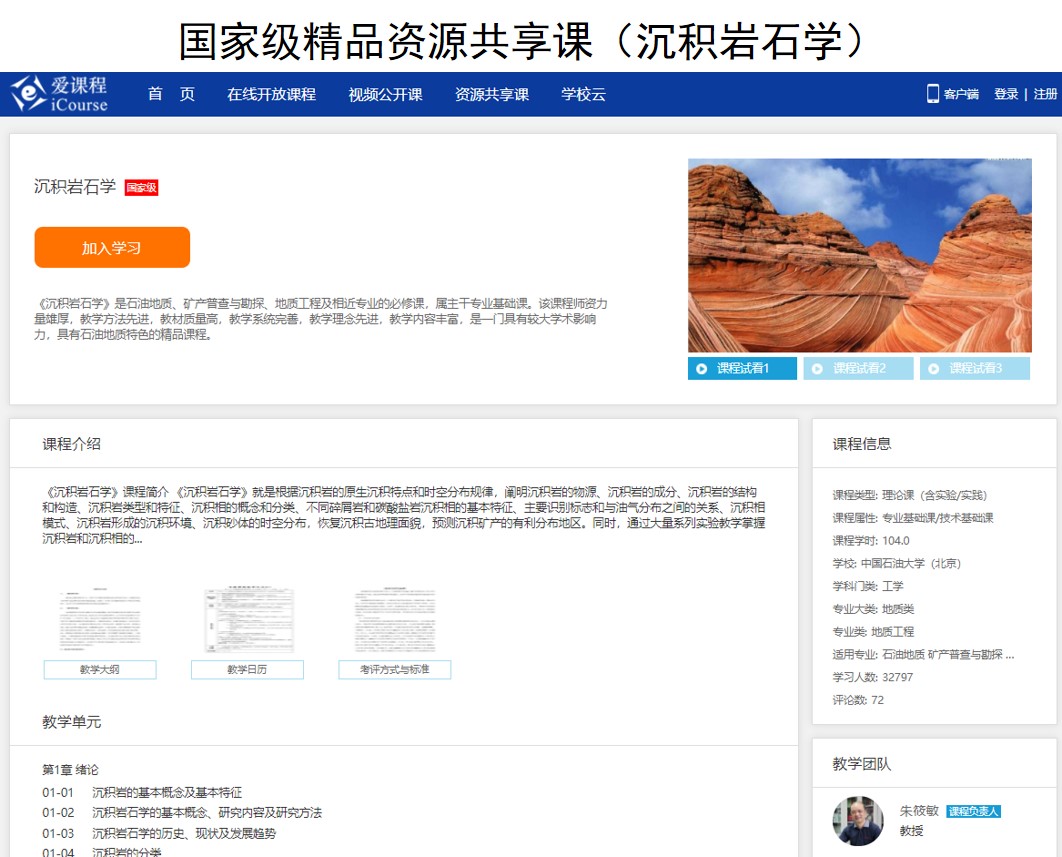Open the 首页 menu item
This screenshot has width=1062, height=857.
[x=171, y=94]
